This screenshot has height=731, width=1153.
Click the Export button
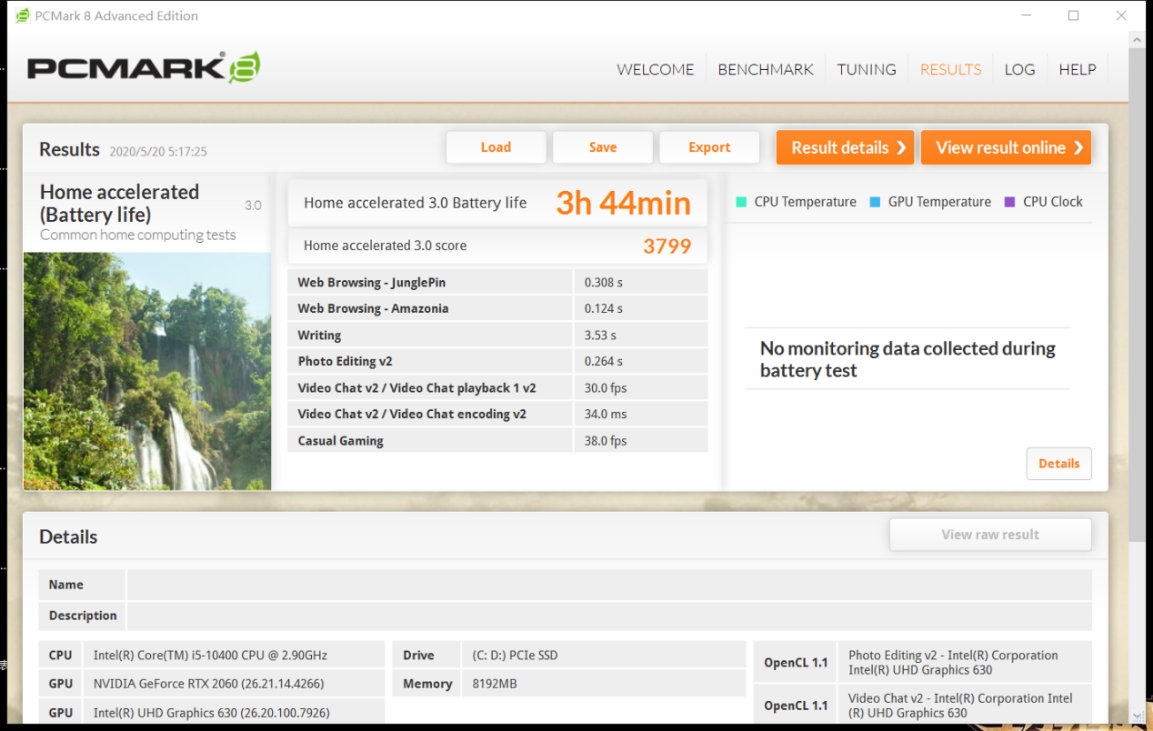pyautogui.click(x=709, y=147)
